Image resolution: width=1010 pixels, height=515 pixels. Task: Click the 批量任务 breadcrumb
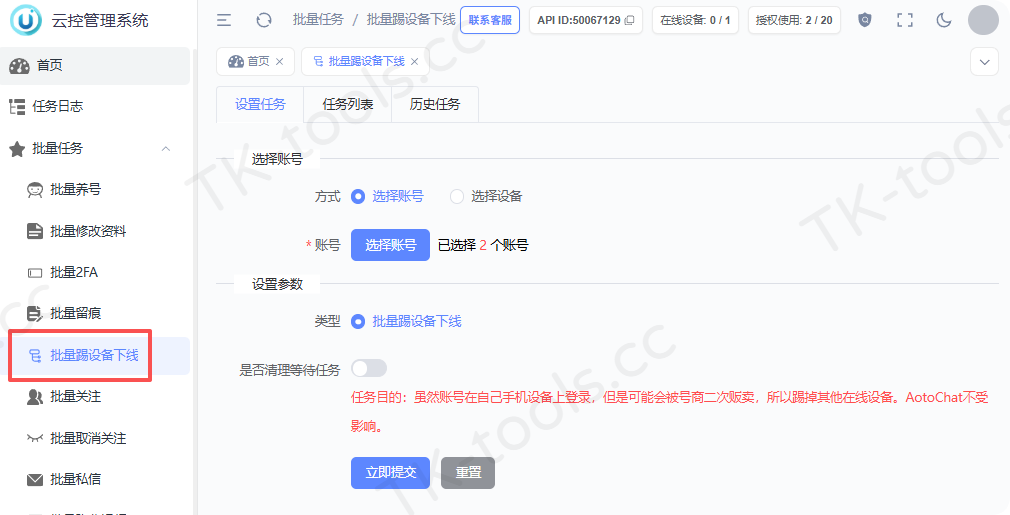point(318,20)
